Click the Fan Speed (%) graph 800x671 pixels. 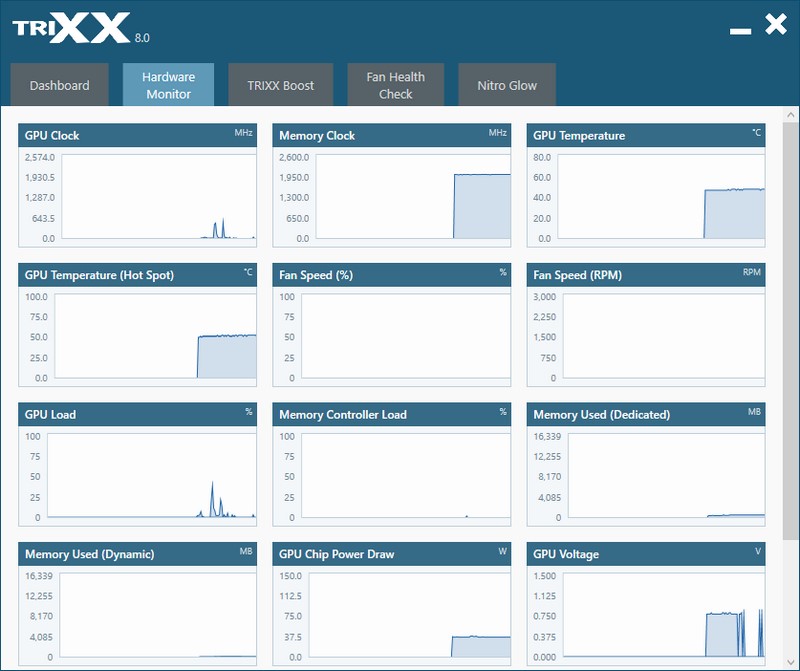pyautogui.click(x=406, y=336)
